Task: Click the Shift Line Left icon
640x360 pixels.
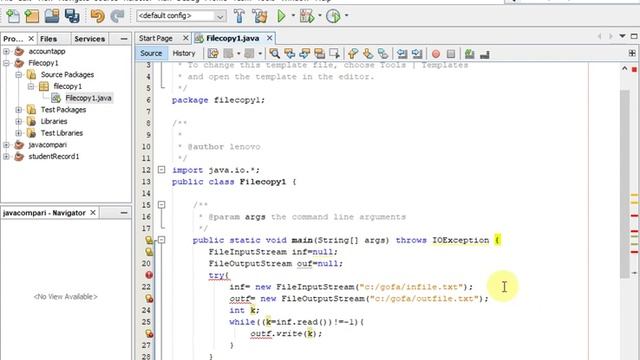Action: (402, 53)
